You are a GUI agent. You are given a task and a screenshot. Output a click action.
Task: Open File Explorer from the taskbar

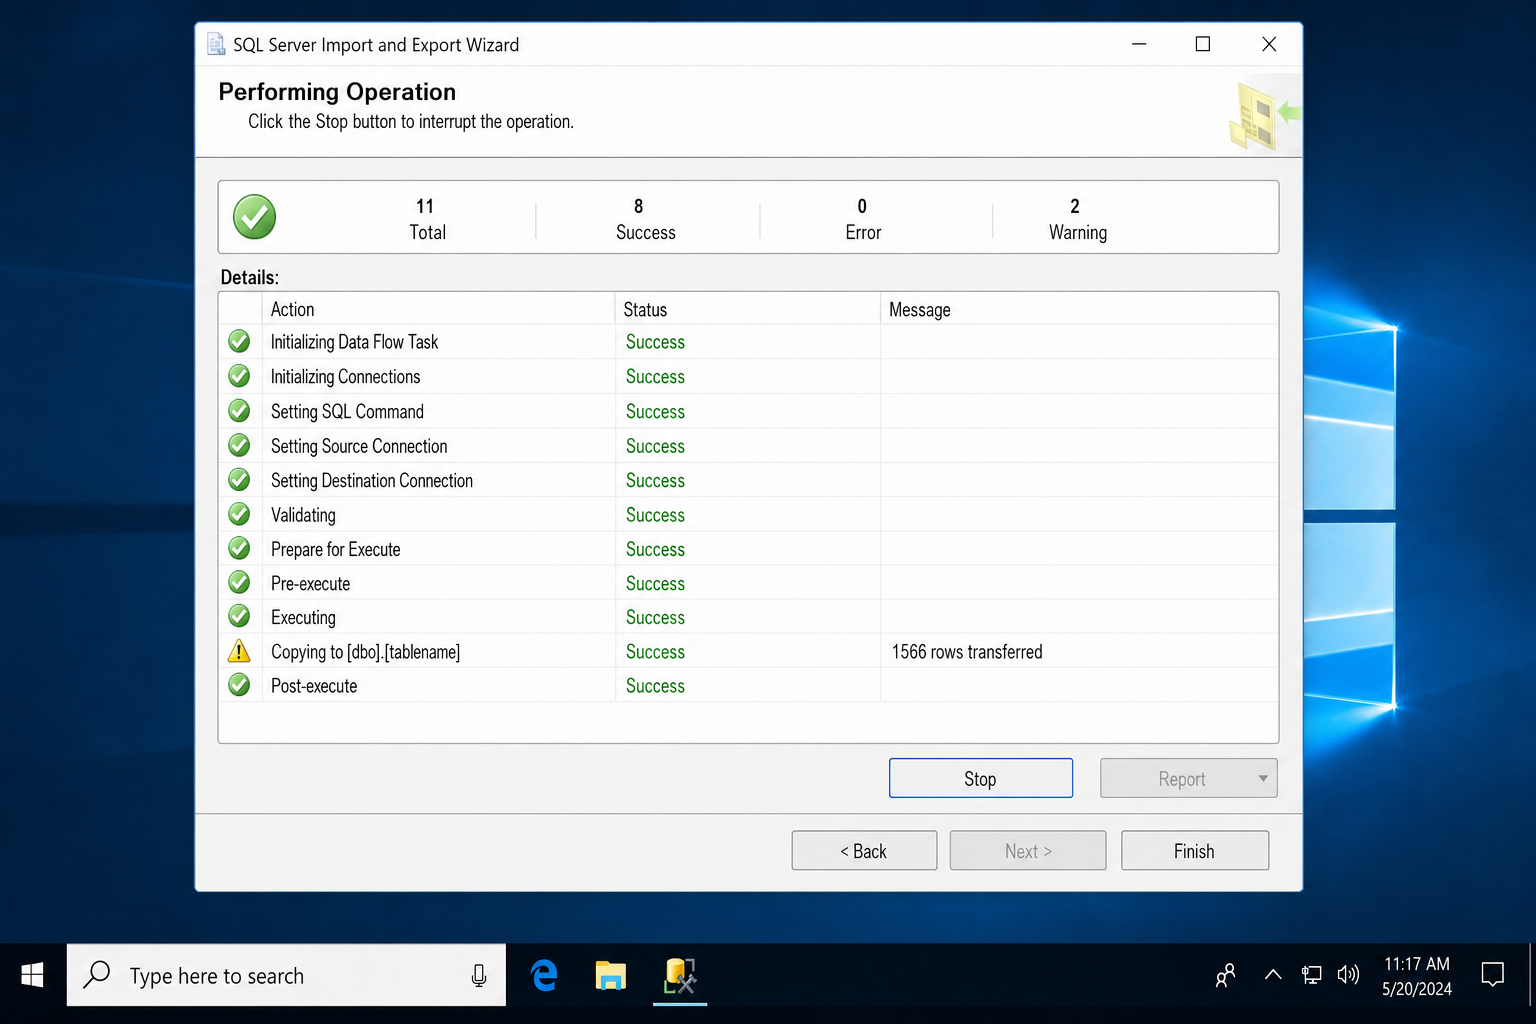[x=610, y=975]
